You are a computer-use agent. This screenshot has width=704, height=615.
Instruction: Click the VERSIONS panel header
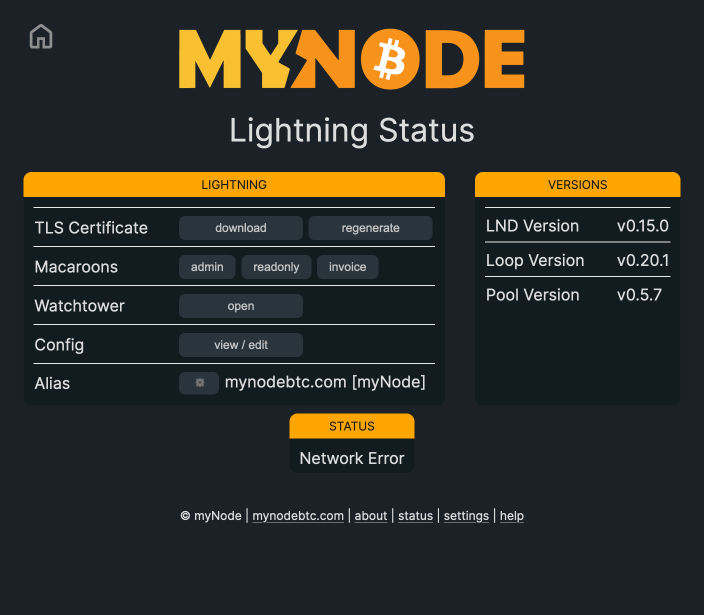(577, 185)
